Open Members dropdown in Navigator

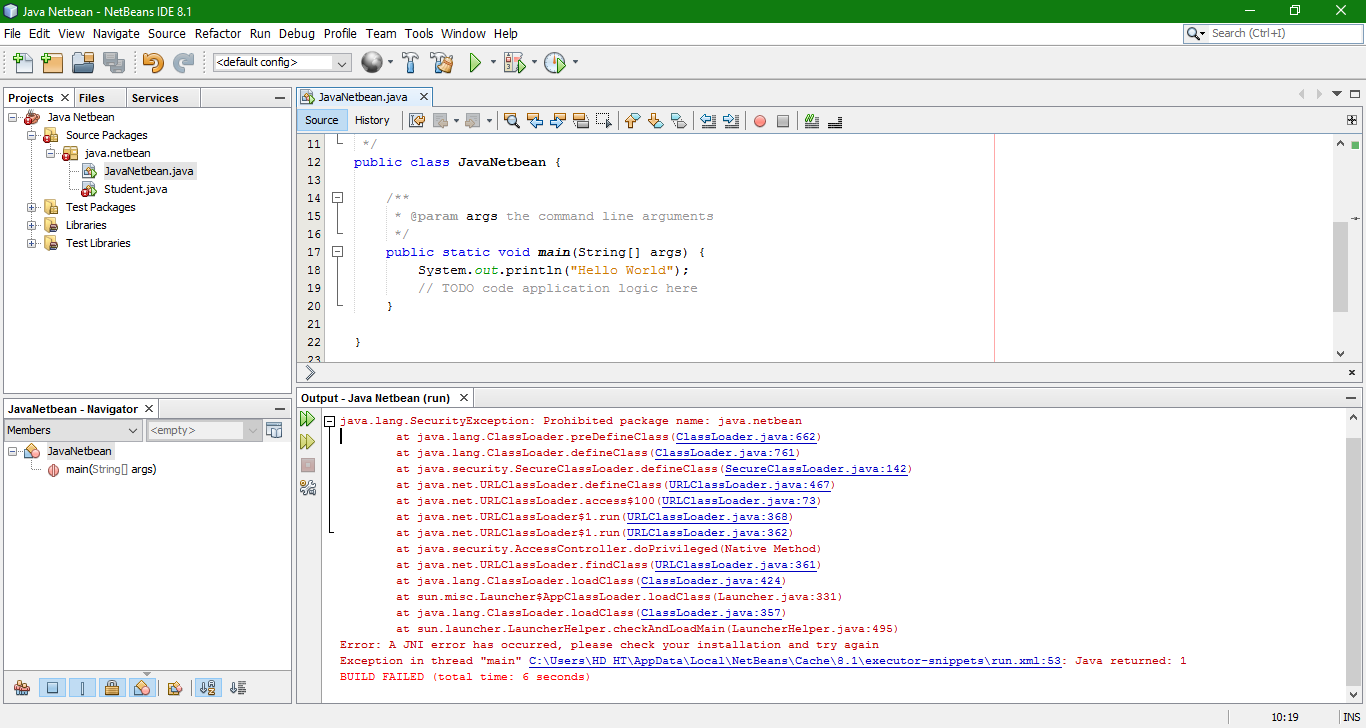[x=73, y=430]
